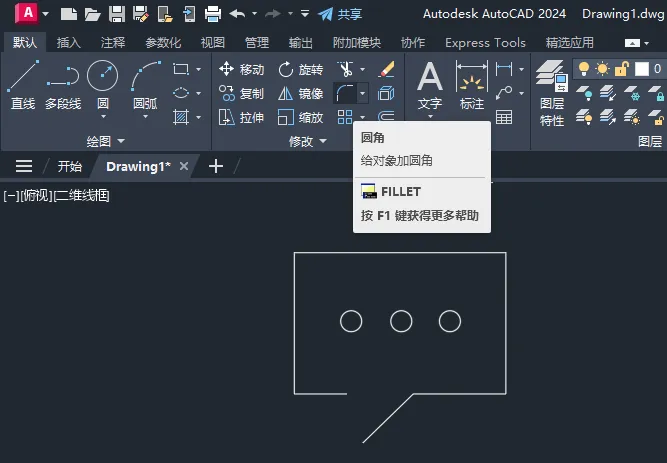Image resolution: width=667 pixels, height=463 pixels.
Task: Click the Rectangle tool icon
Action: point(181,69)
